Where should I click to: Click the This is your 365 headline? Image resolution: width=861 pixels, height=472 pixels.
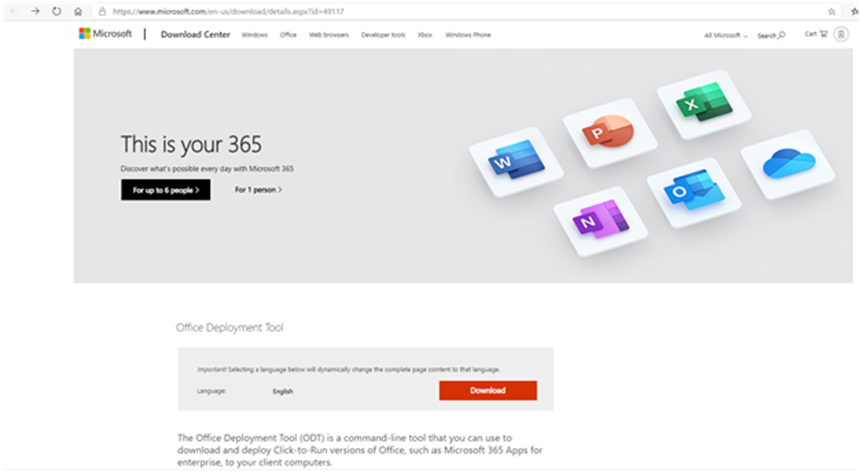tap(191, 144)
